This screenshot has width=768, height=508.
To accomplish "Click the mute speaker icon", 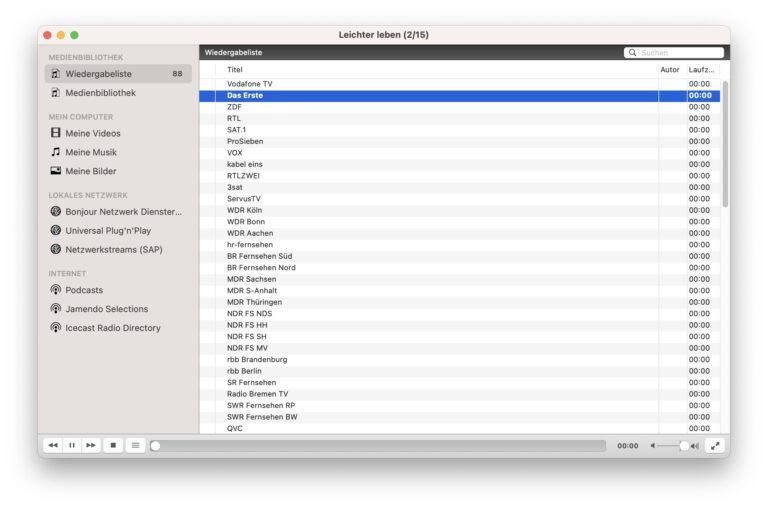I will coord(652,446).
